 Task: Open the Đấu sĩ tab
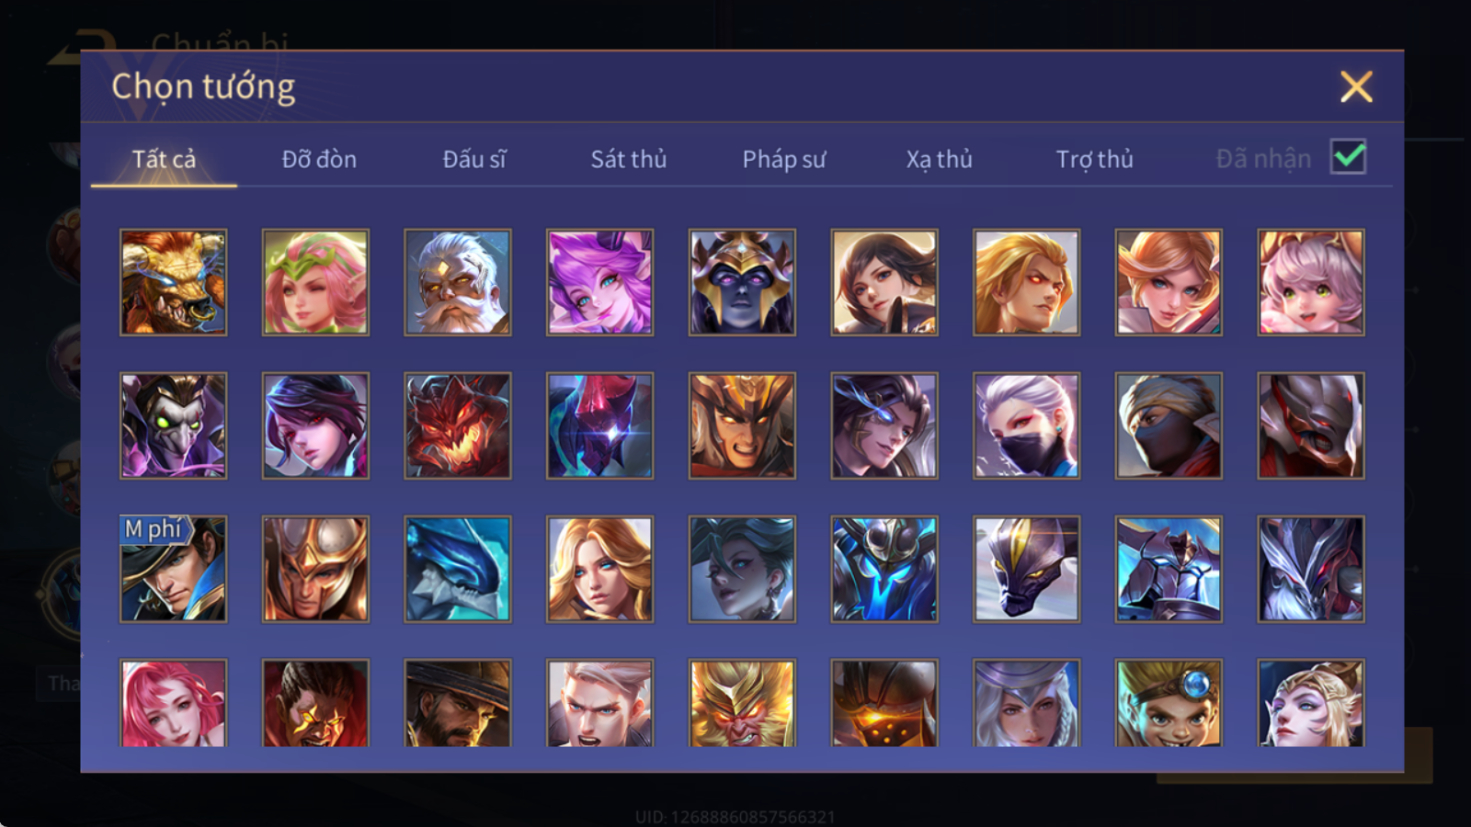tap(474, 159)
